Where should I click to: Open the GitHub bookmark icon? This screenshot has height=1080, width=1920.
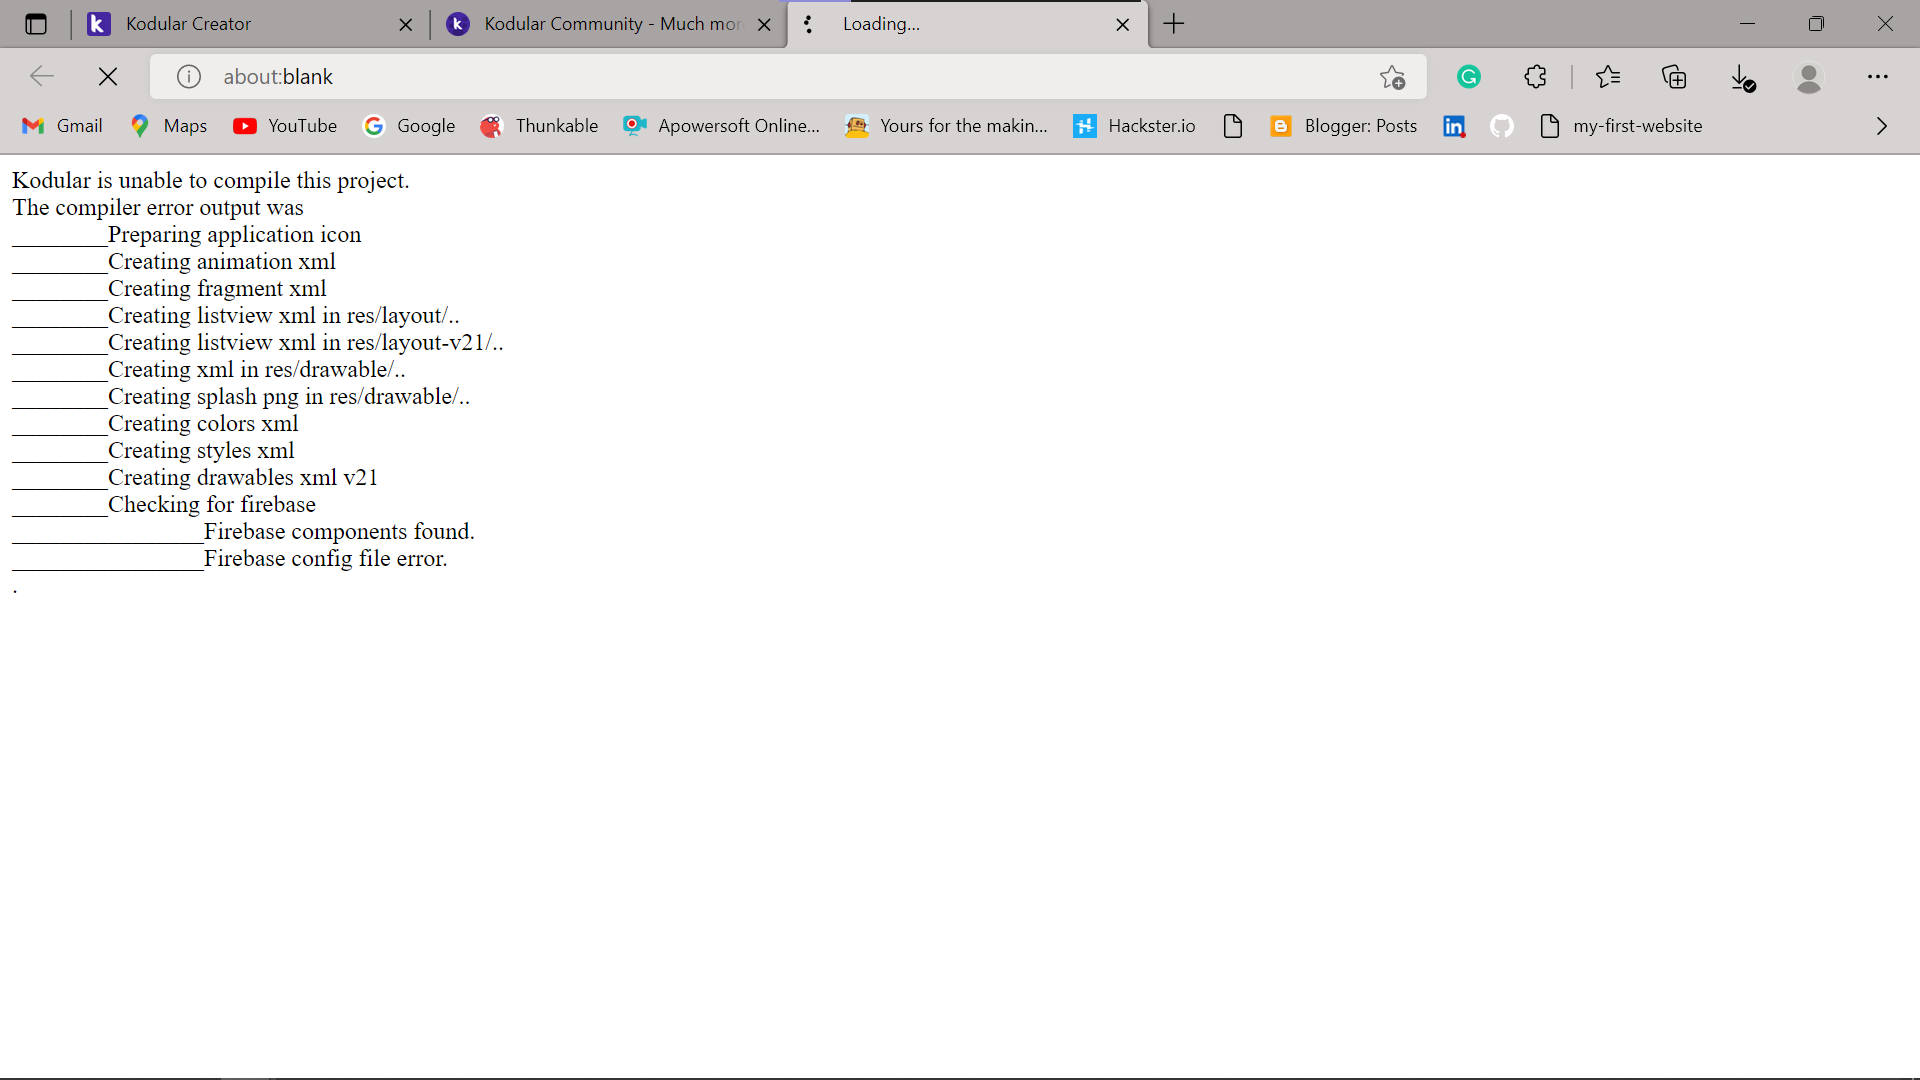click(1502, 126)
